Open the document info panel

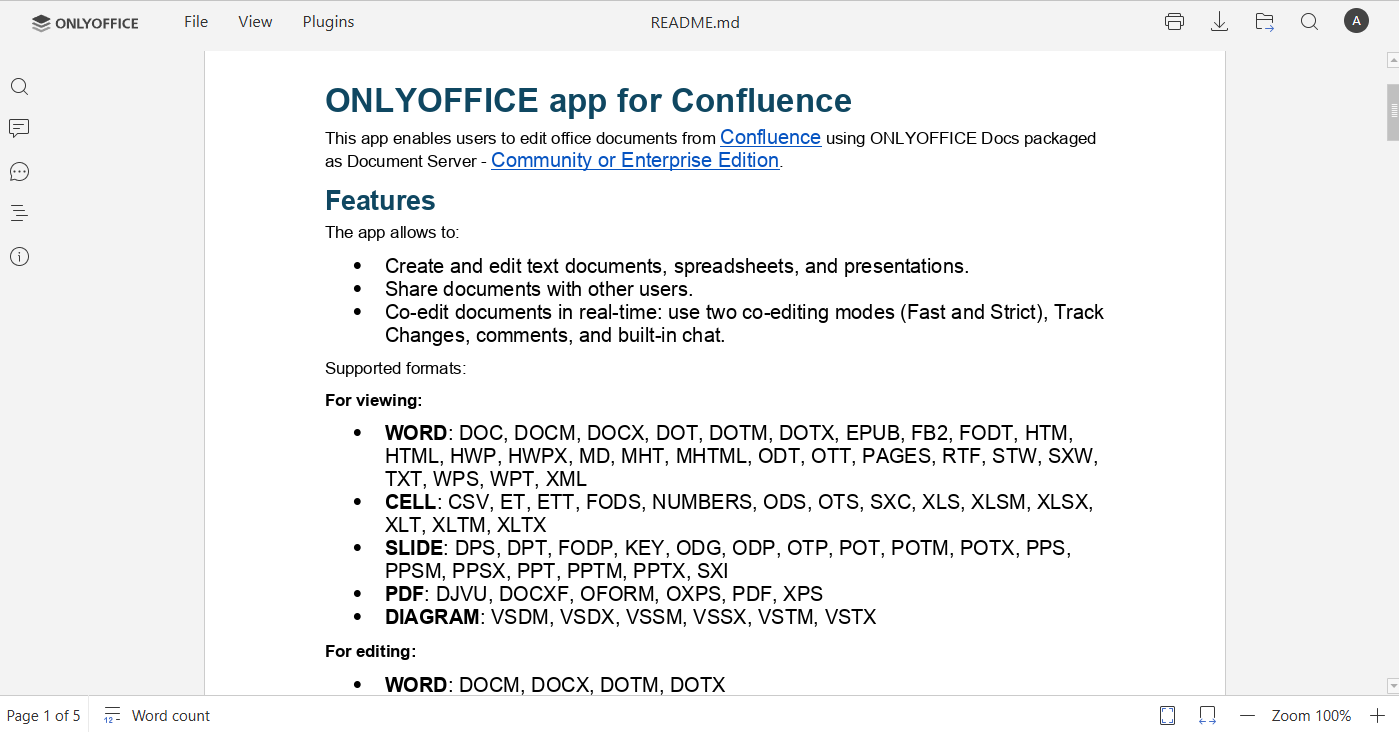click(x=19, y=257)
